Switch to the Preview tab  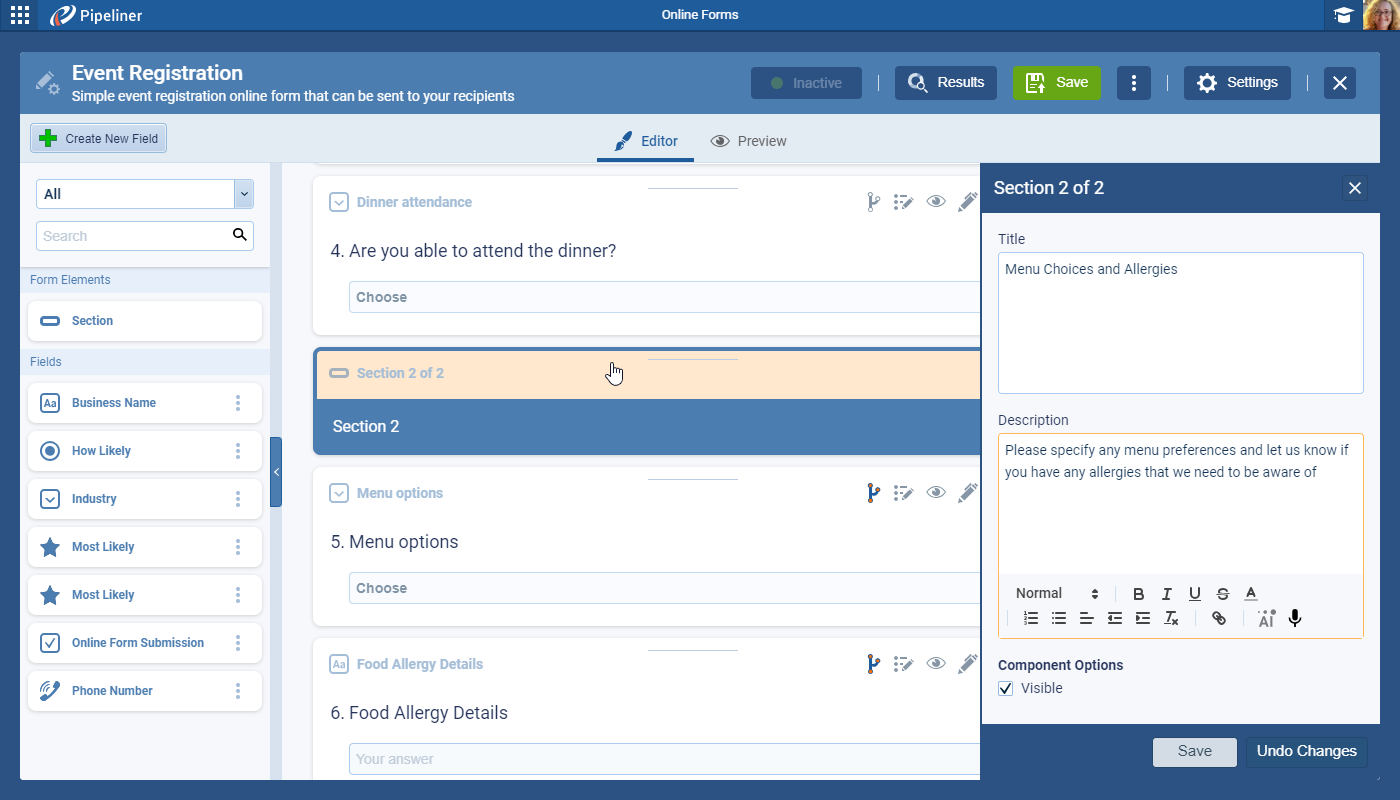[x=749, y=141]
